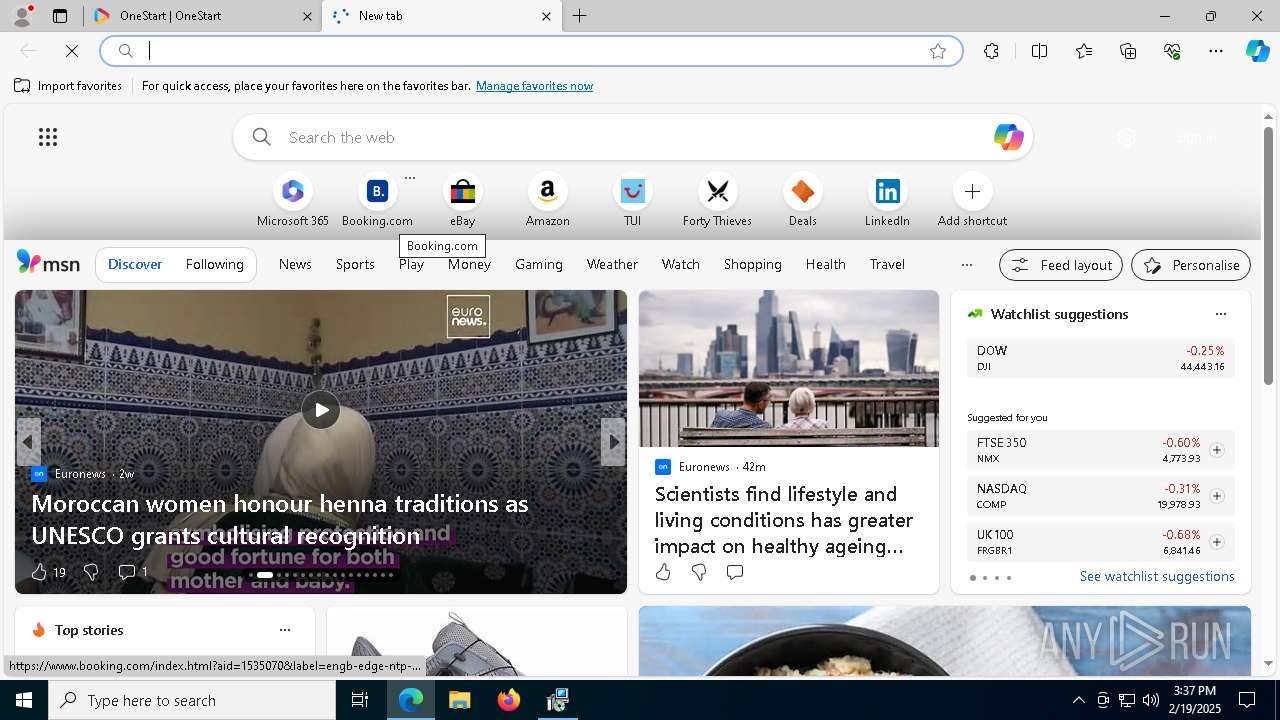The height and width of the screenshot is (720, 1280).
Task: Expand more MSN categories ellipsis
Action: 966,265
